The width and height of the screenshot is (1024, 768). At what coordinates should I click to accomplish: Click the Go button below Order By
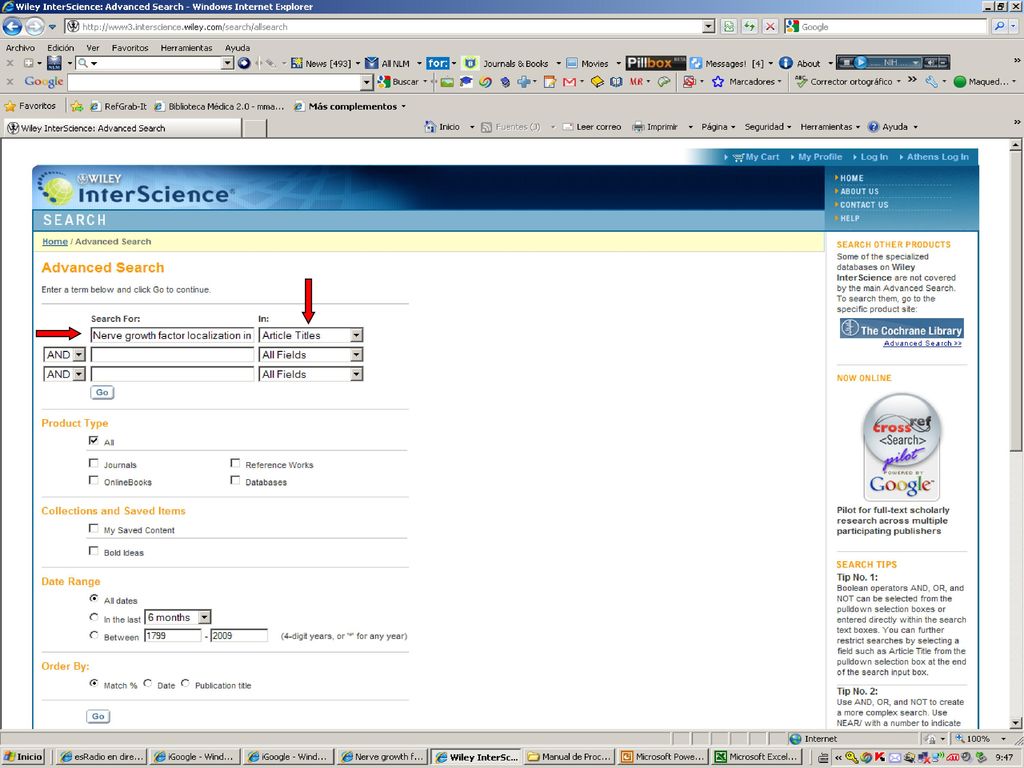(98, 716)
